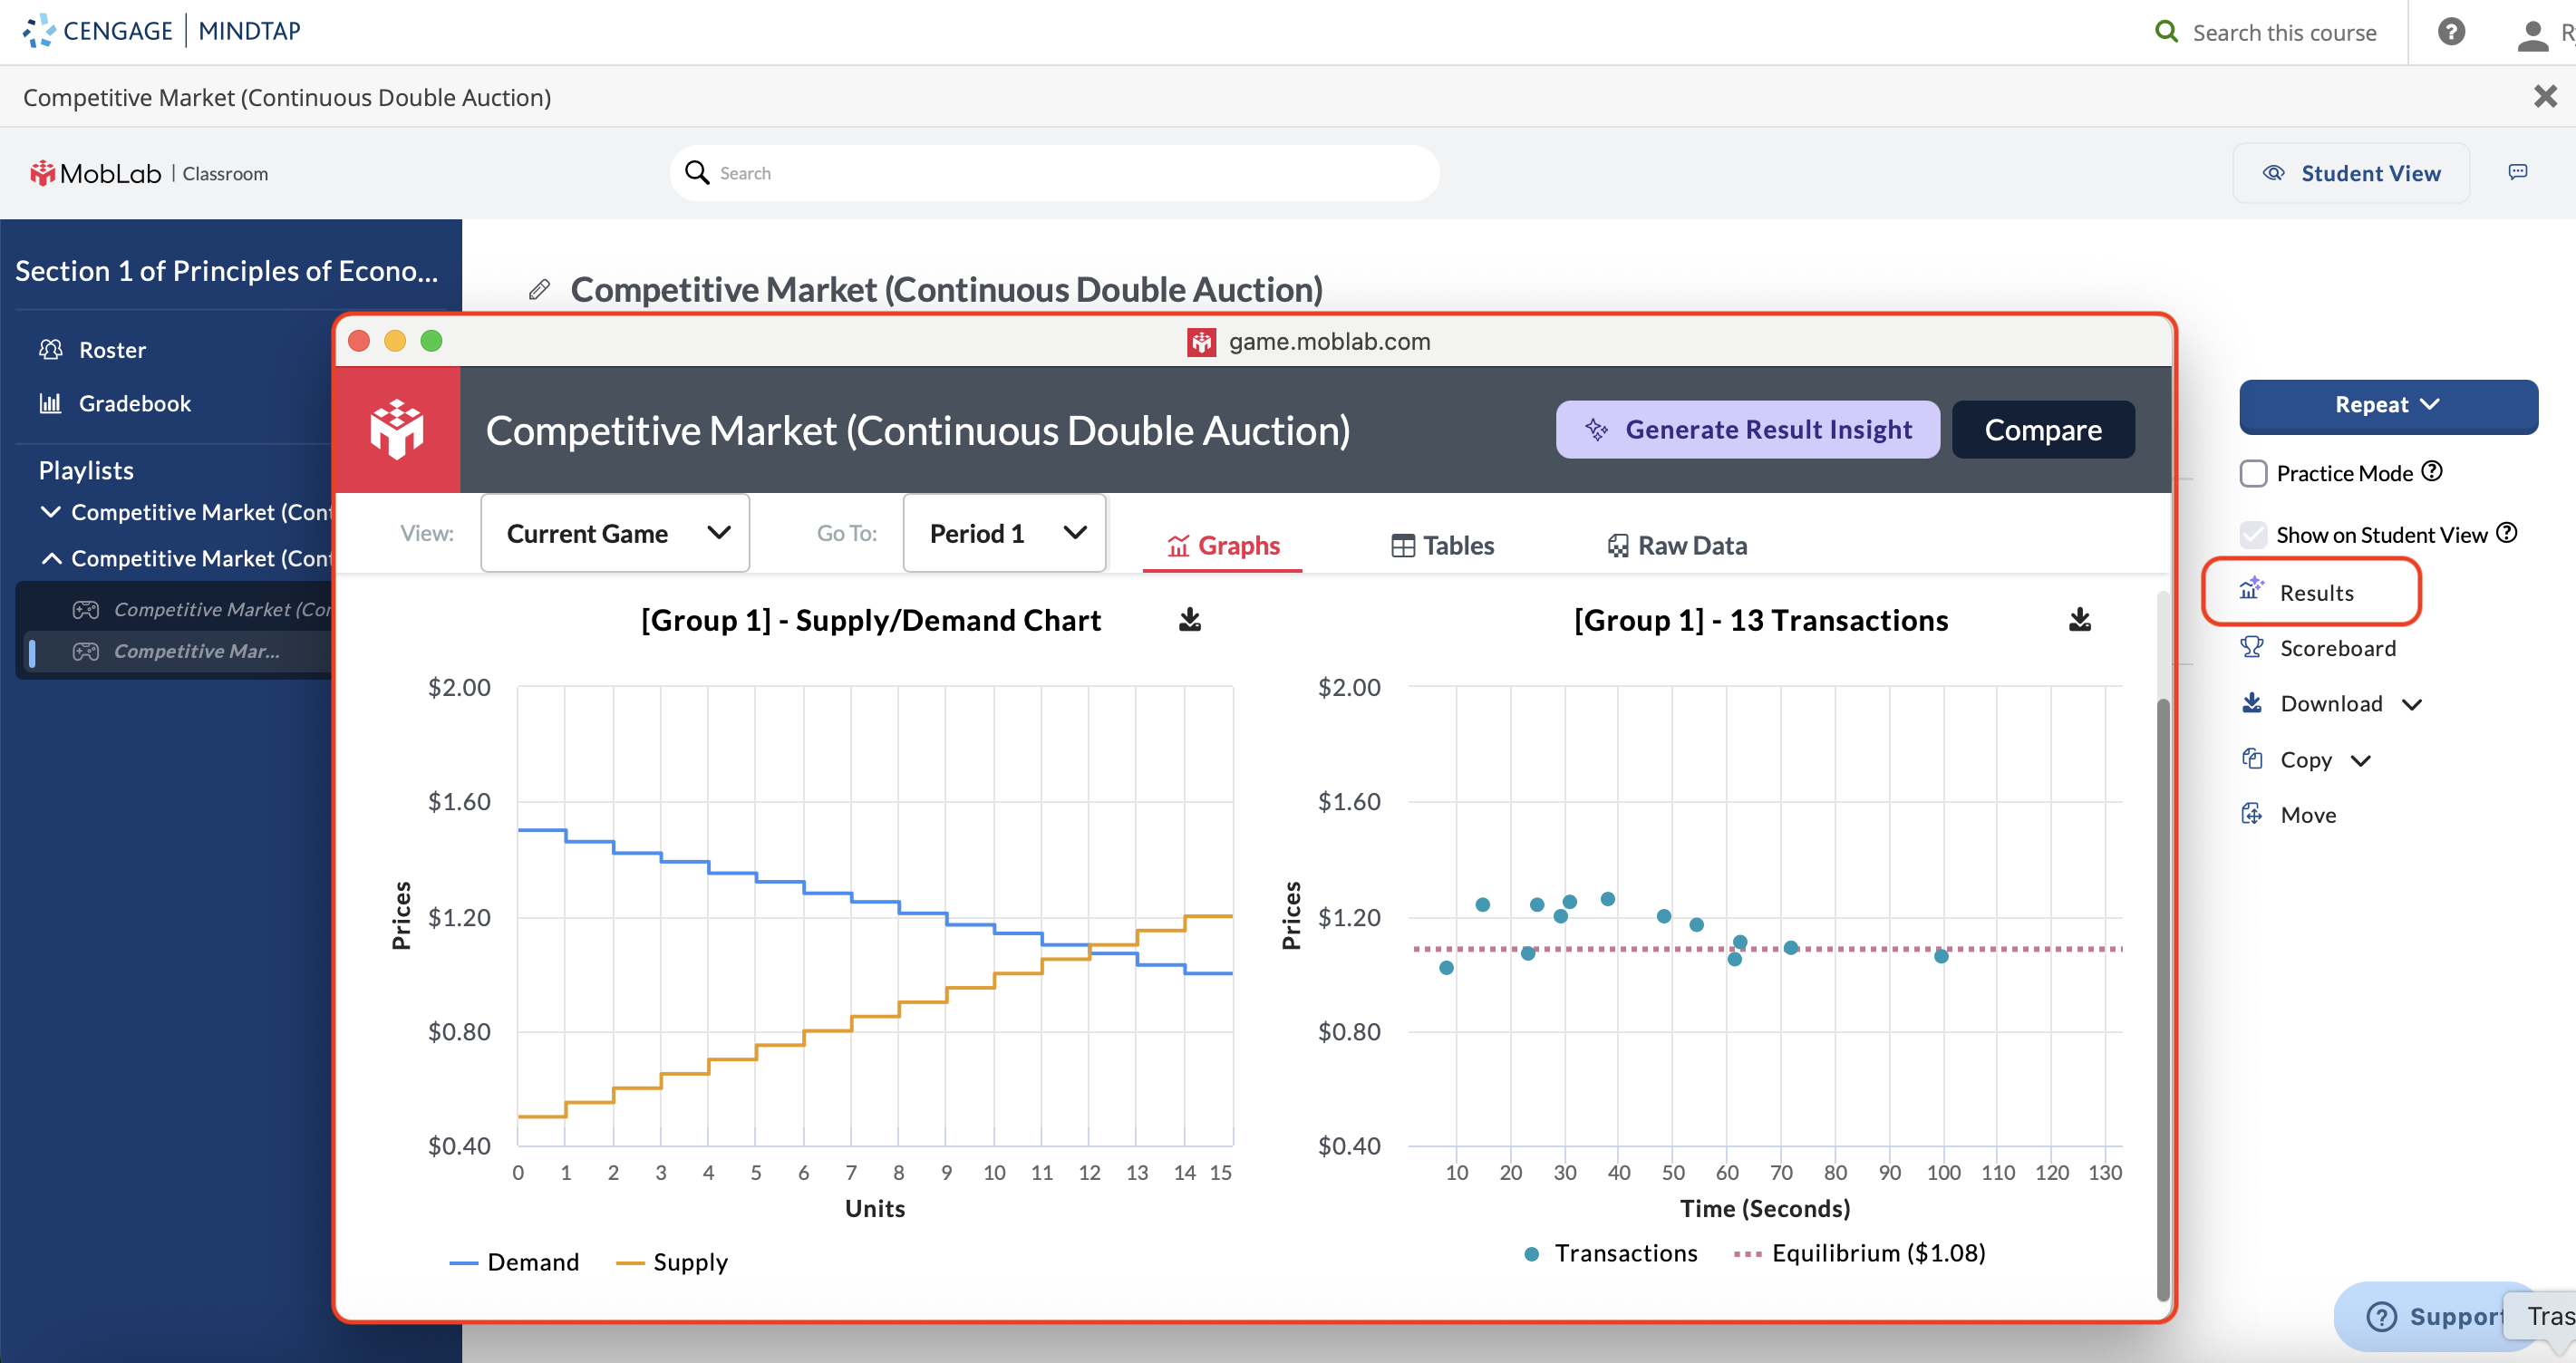Open the Results option

[2311, 592]
